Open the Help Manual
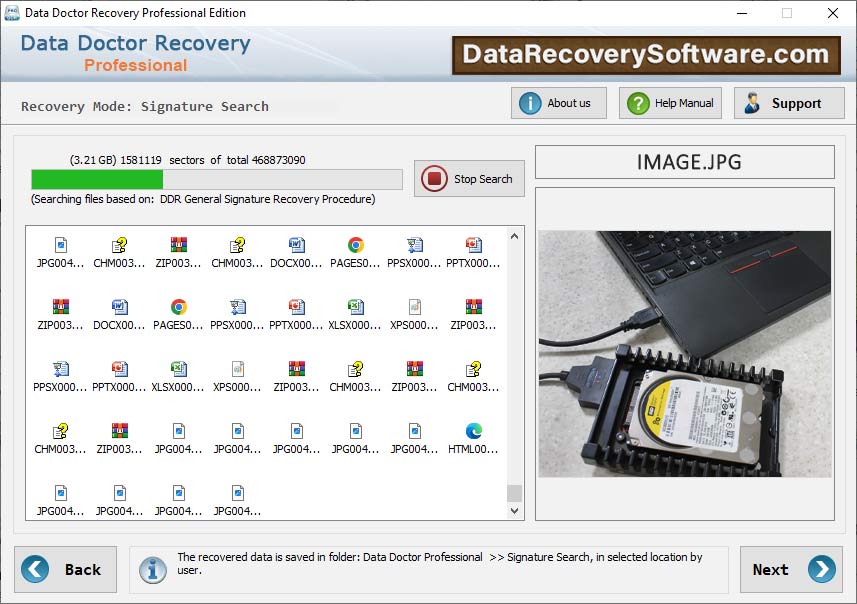This screenshot has height=604, width=857. 669,102
